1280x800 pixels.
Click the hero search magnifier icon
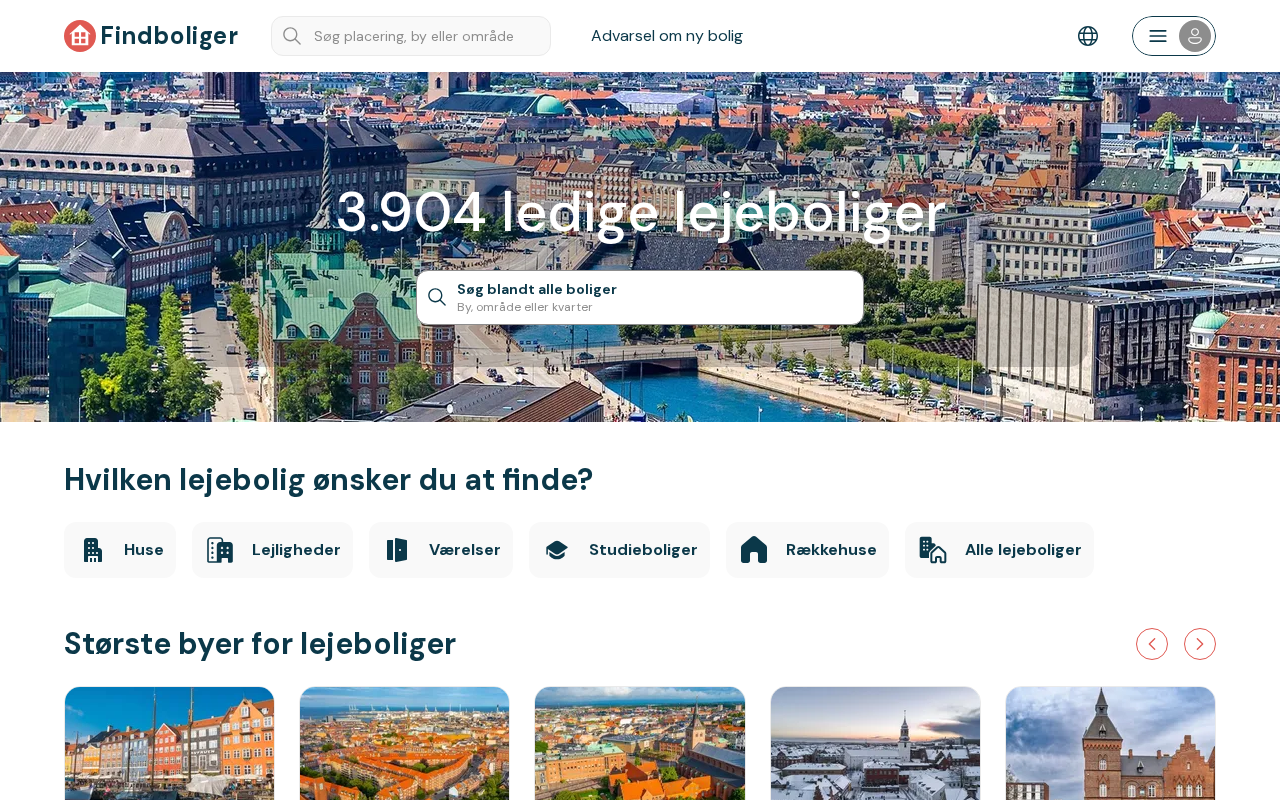pos(437,297)
